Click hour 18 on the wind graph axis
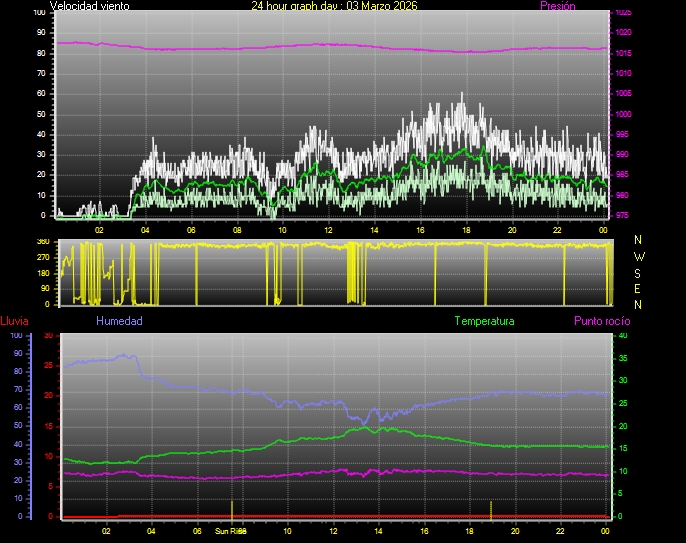Screen dimensions: 686x543 pyautogui.click(x=466, y=230)
